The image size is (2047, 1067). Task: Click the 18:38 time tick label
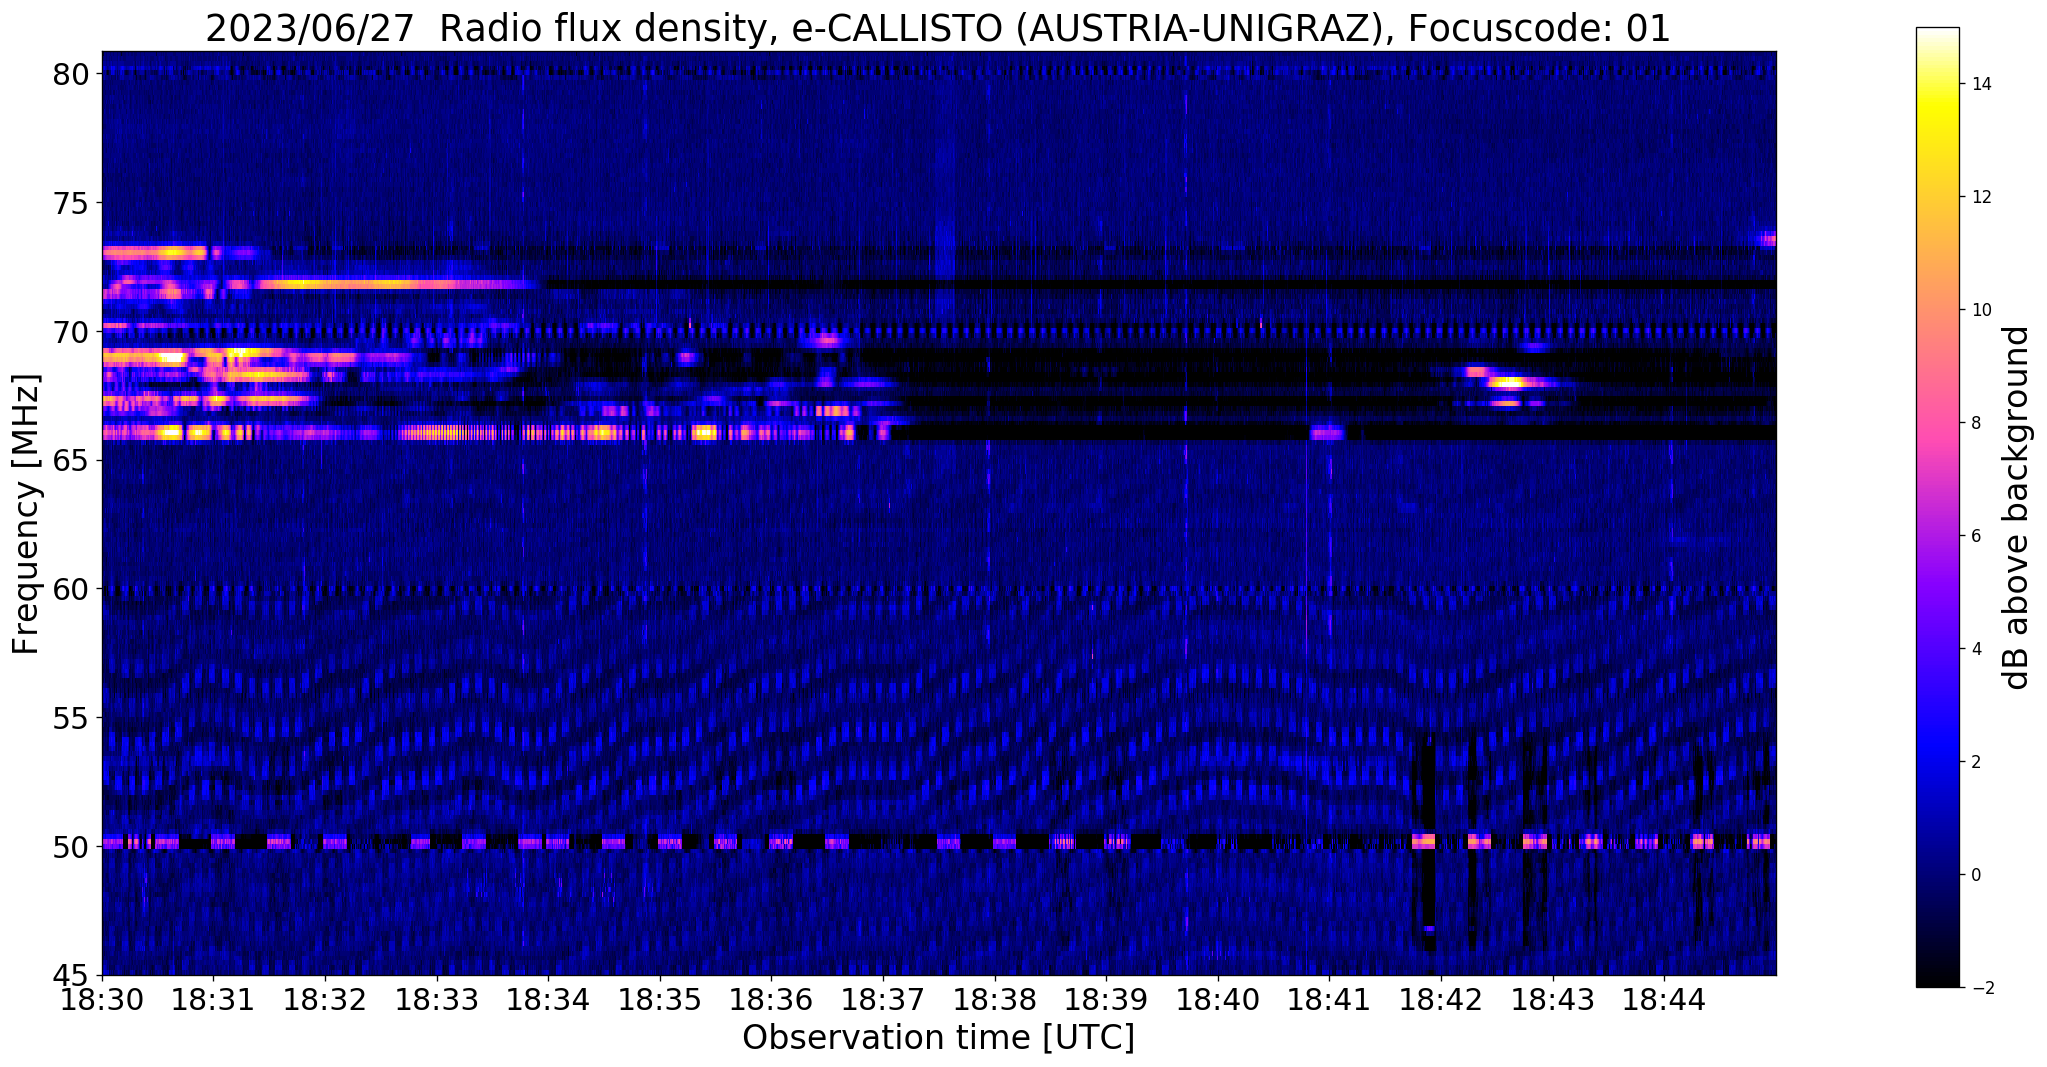994,999
